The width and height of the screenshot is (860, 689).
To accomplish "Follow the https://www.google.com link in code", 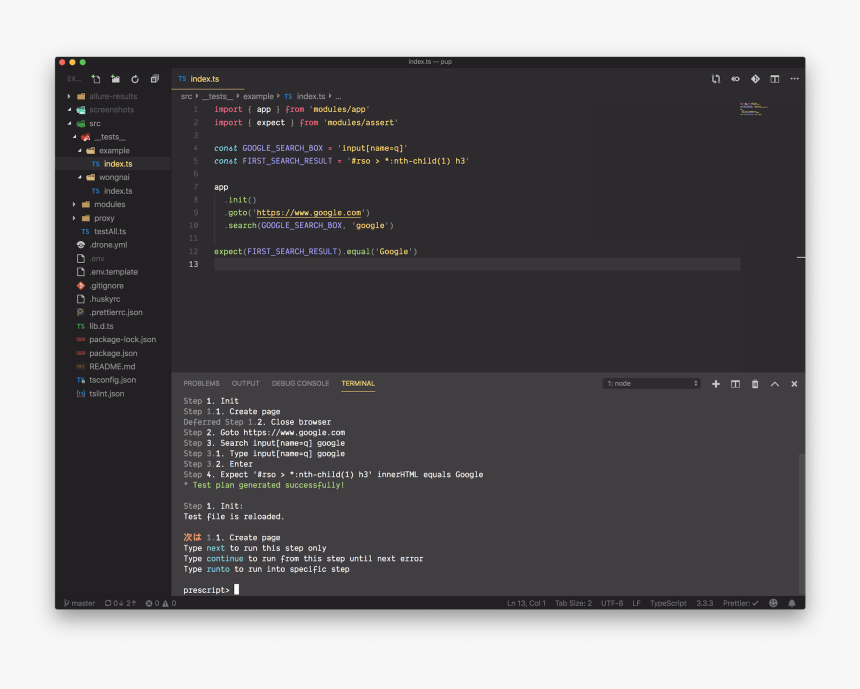I will pos(309,213).
